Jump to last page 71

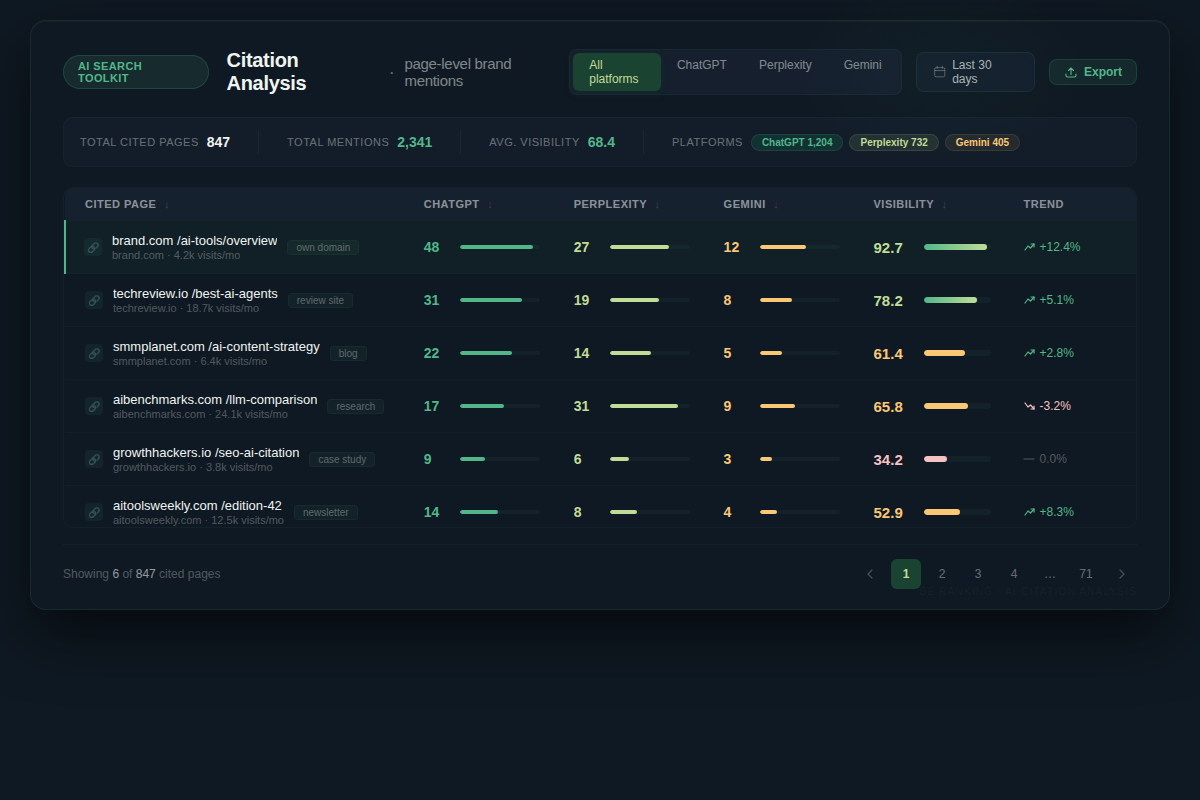tap(1086, 574)
